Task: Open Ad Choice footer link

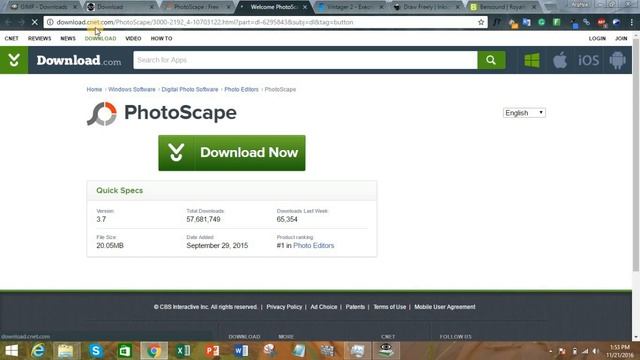Action: point(324,307)
